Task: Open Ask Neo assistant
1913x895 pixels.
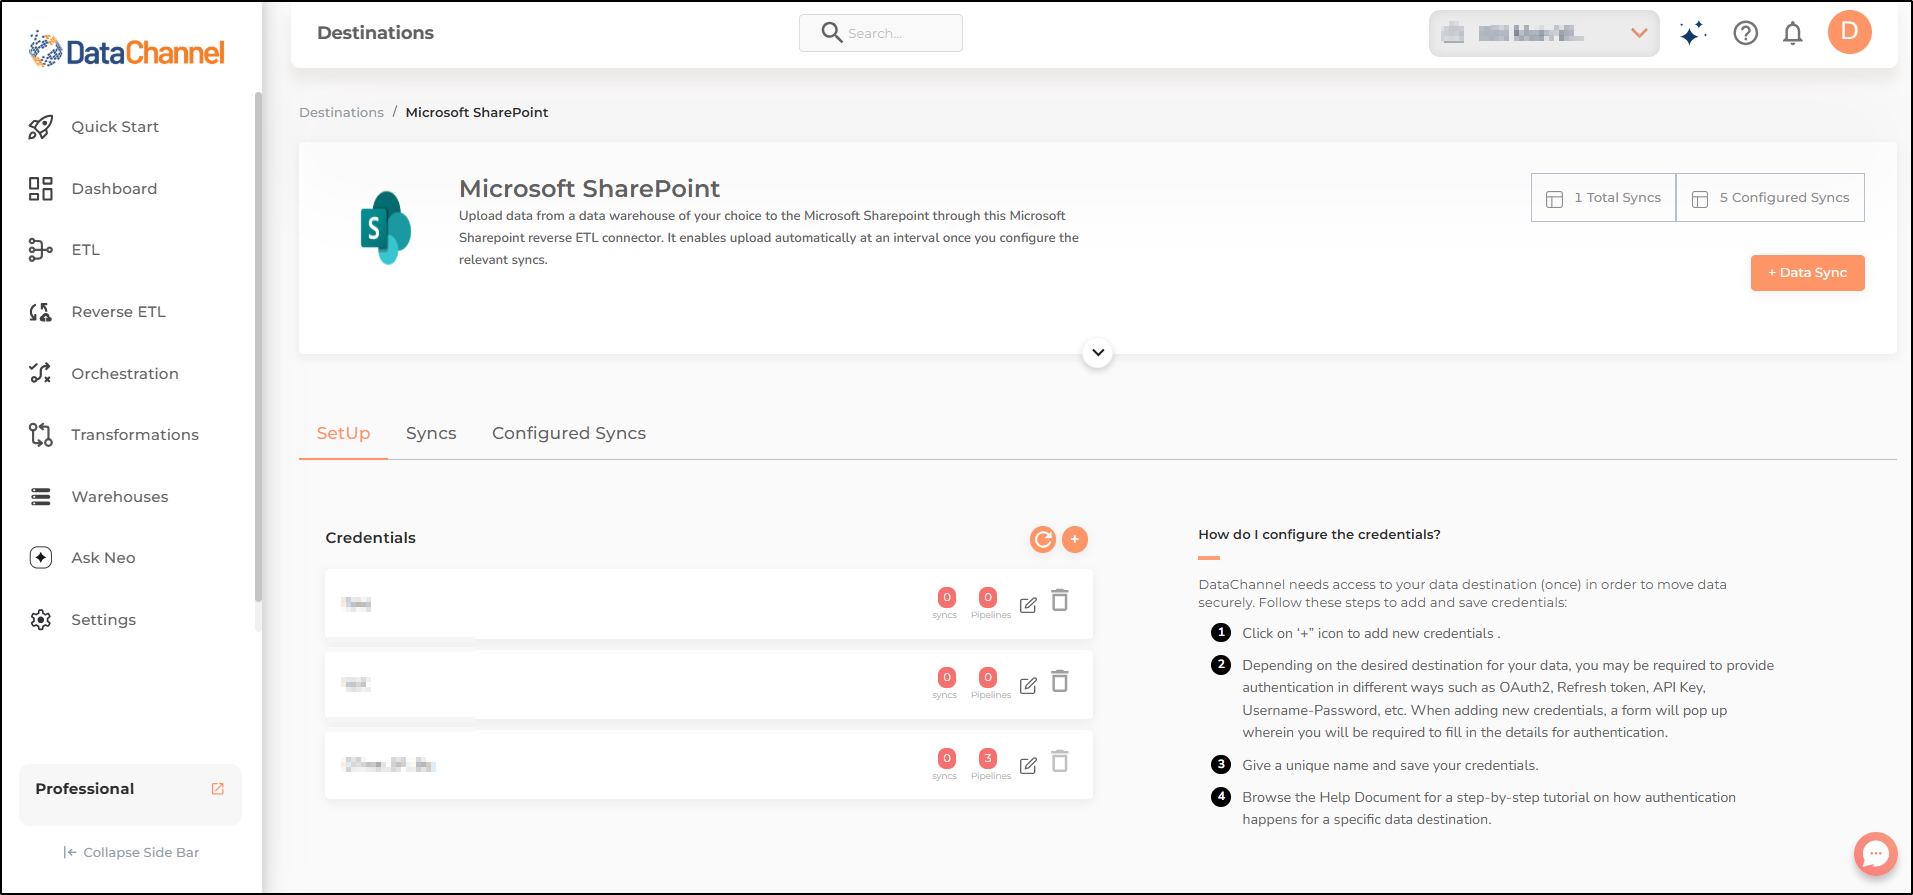Action: (x=103, y=558)
